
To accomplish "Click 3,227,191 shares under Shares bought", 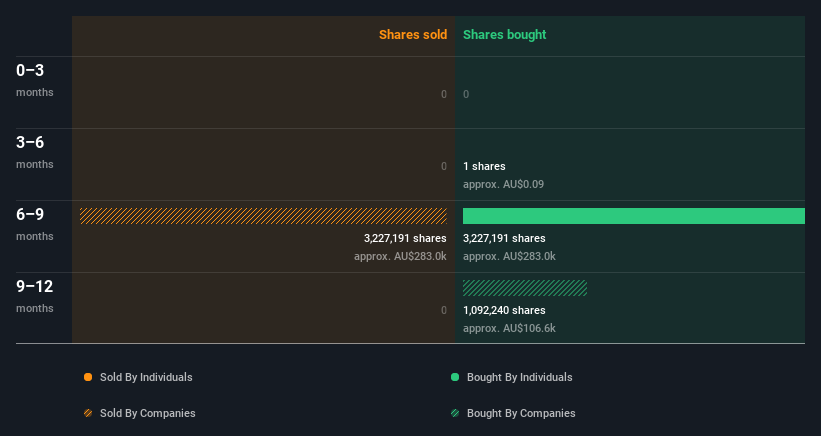I will [504, 238].
